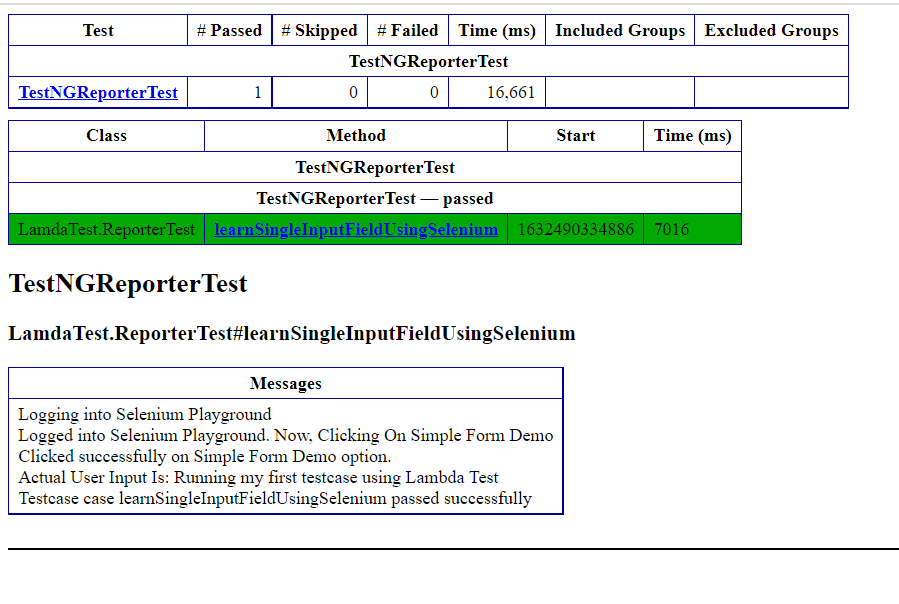The image size is (899, 604).
Task: Click the 'TestNGReporterTest — passed' row
Action: coord(375,198)
